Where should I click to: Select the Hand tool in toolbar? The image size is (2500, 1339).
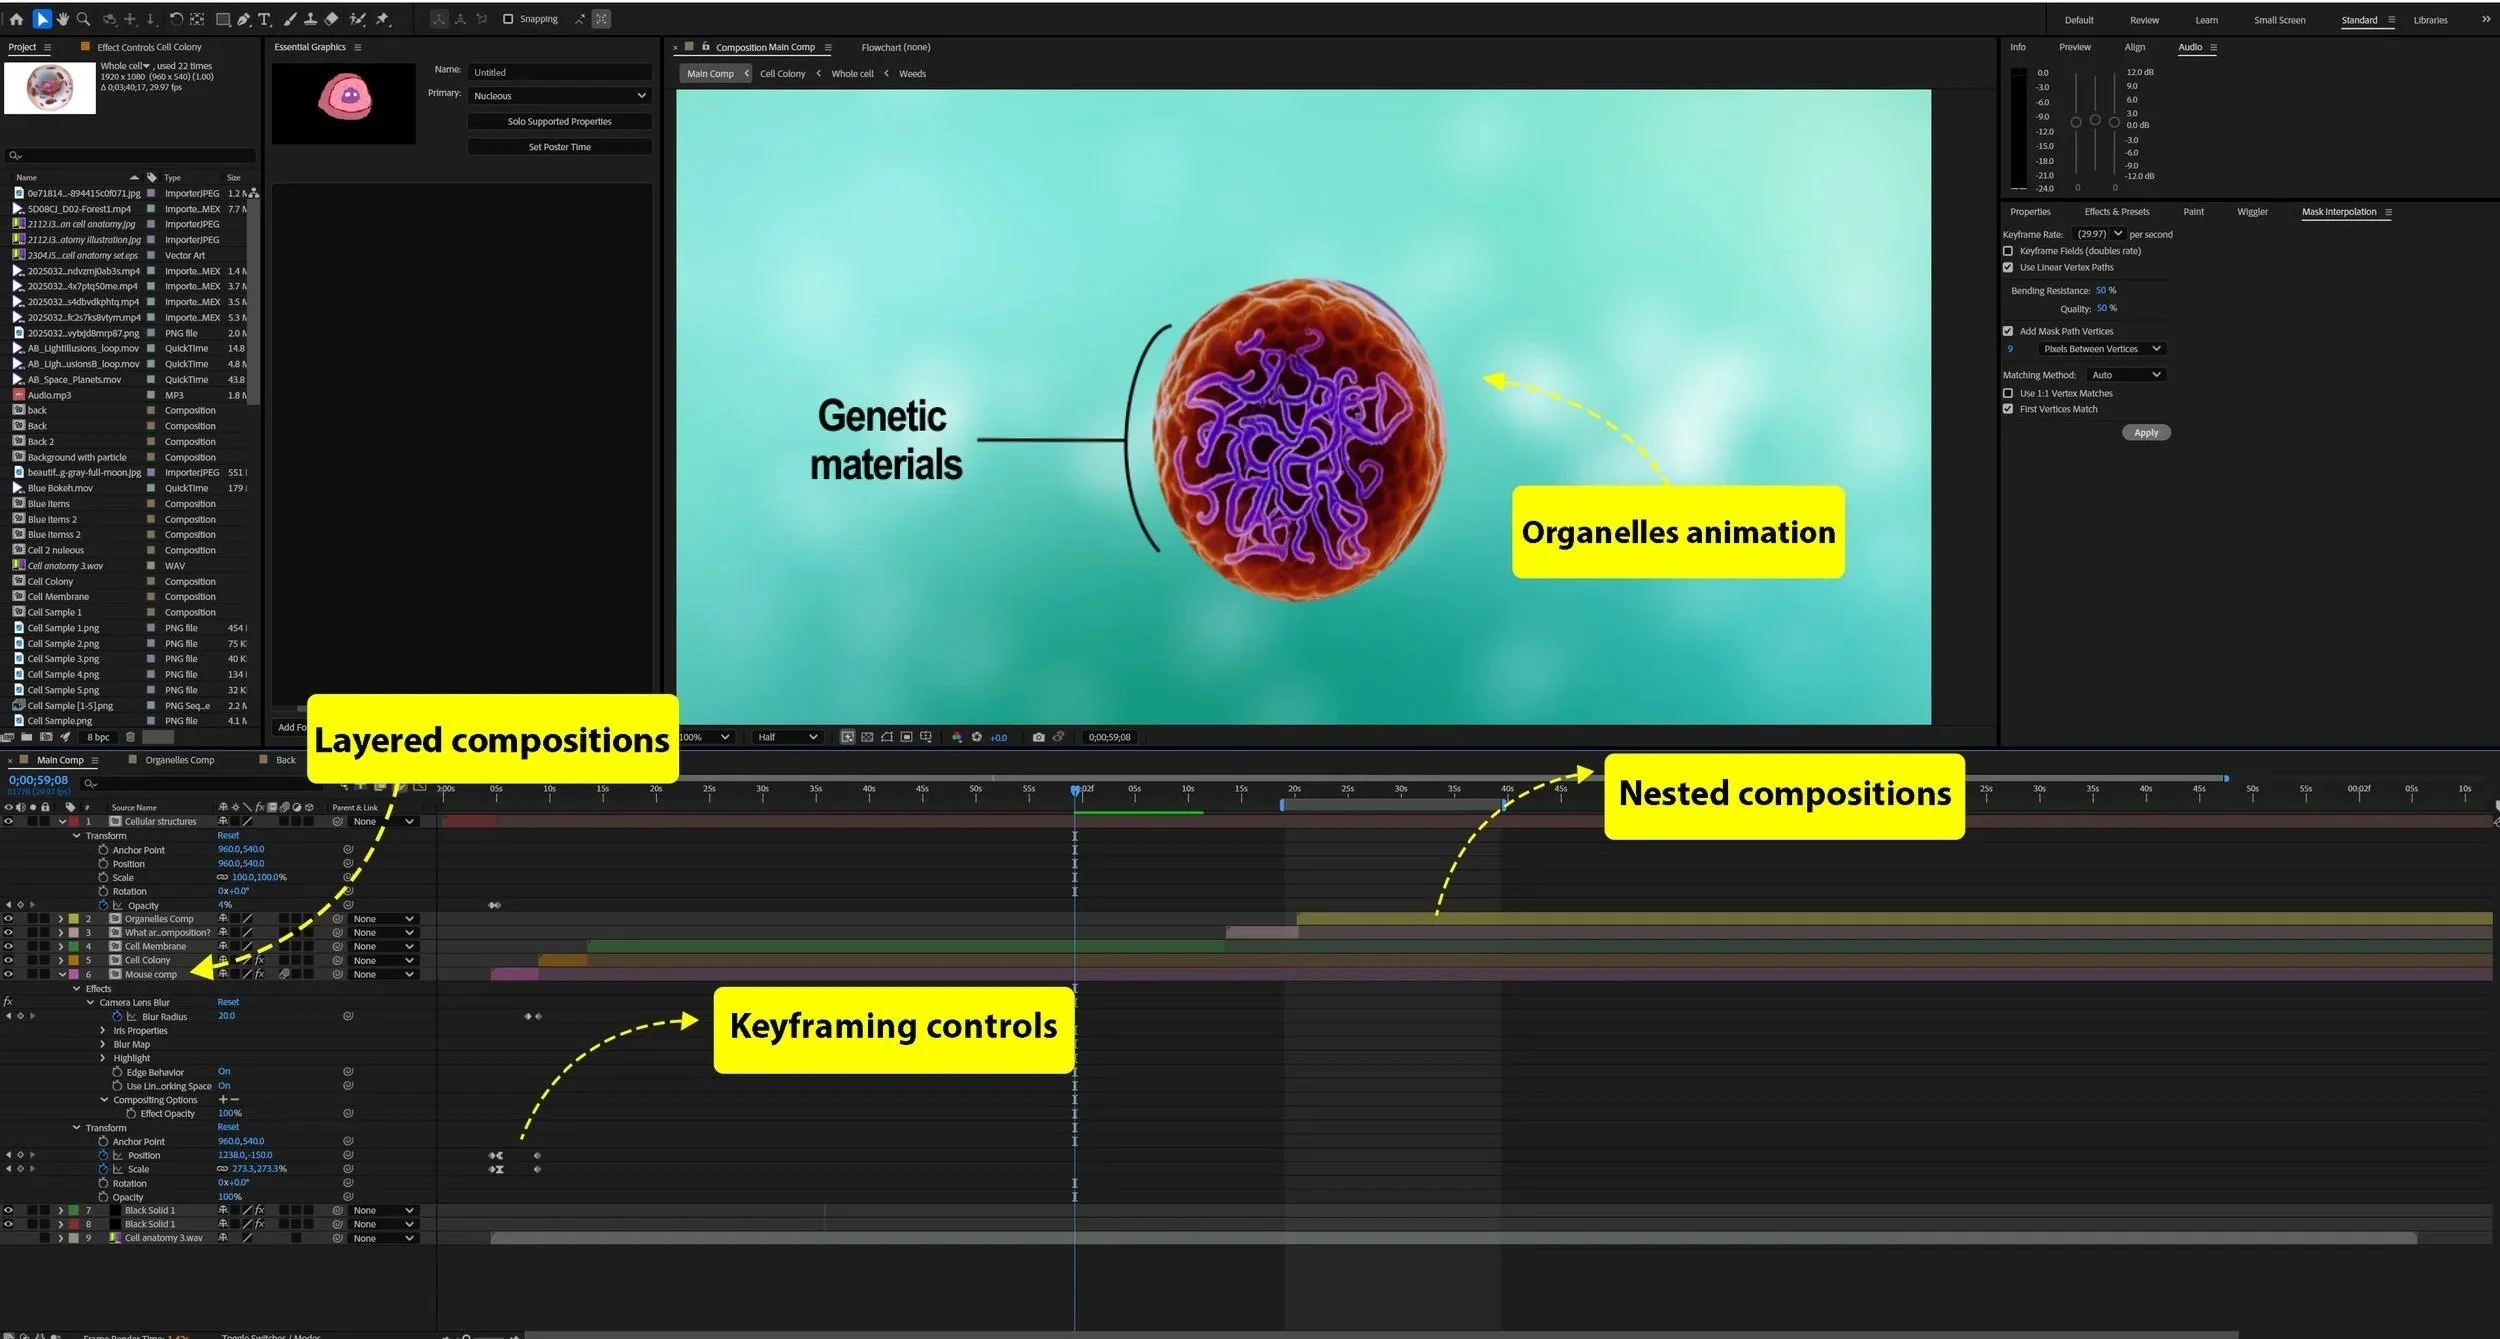point(63,19)
